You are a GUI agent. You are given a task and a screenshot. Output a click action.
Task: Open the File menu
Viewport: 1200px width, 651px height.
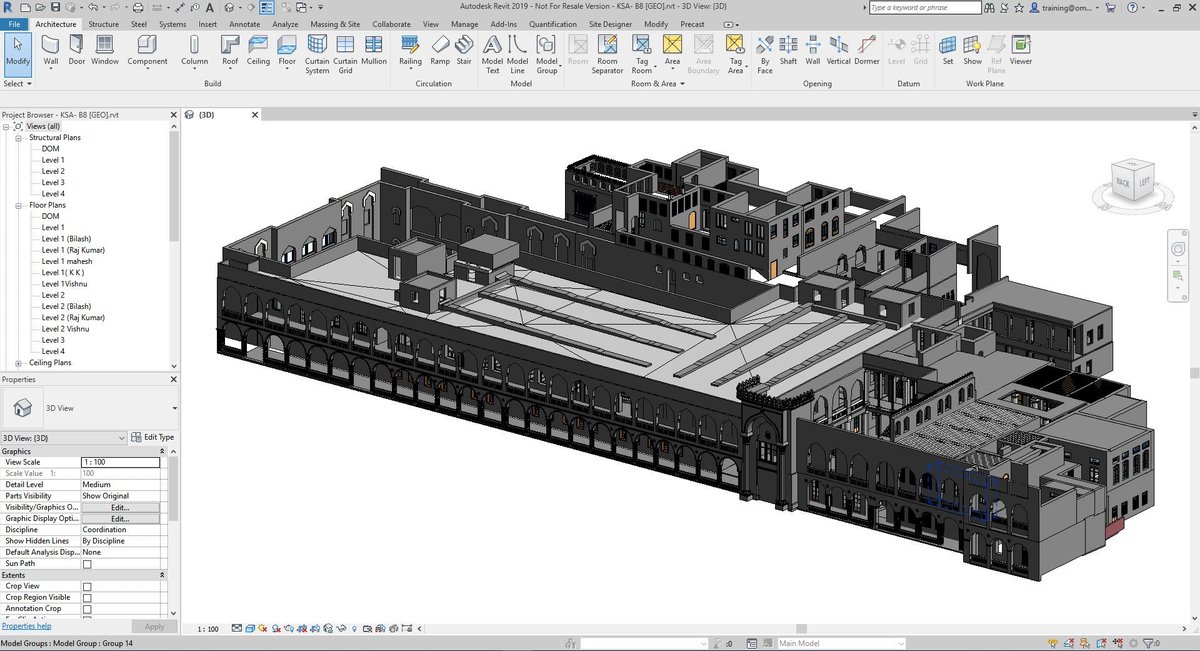pos(14,23)
